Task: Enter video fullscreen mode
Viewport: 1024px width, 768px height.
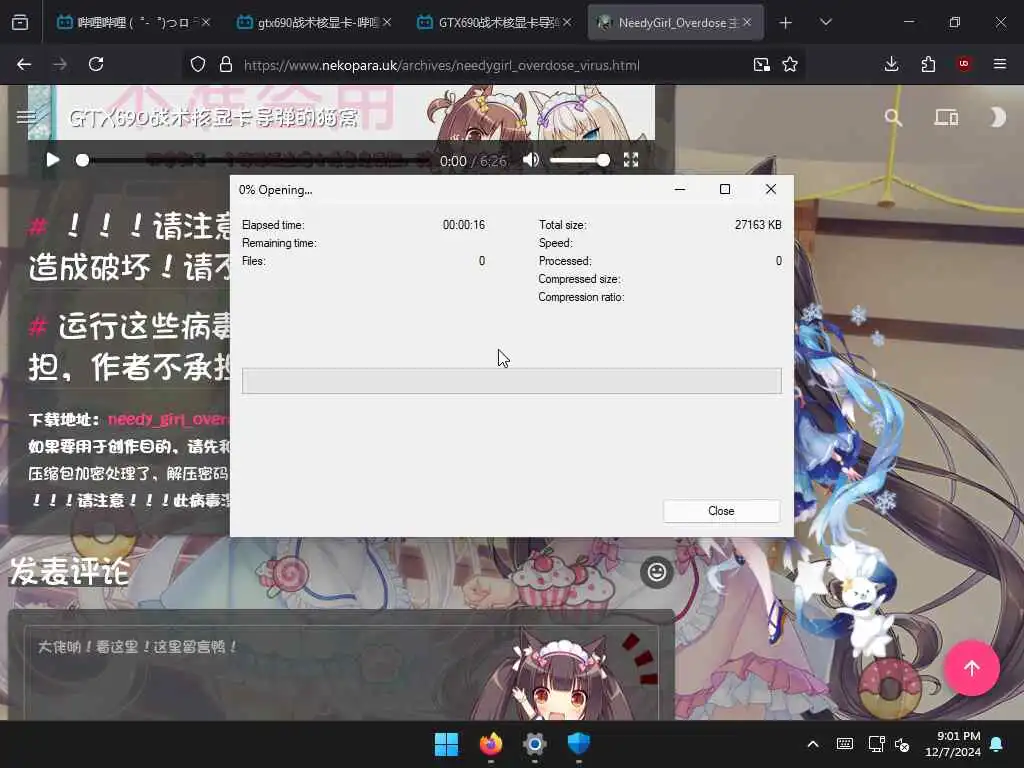Action: pyautogui.click(x=631, y=160)
